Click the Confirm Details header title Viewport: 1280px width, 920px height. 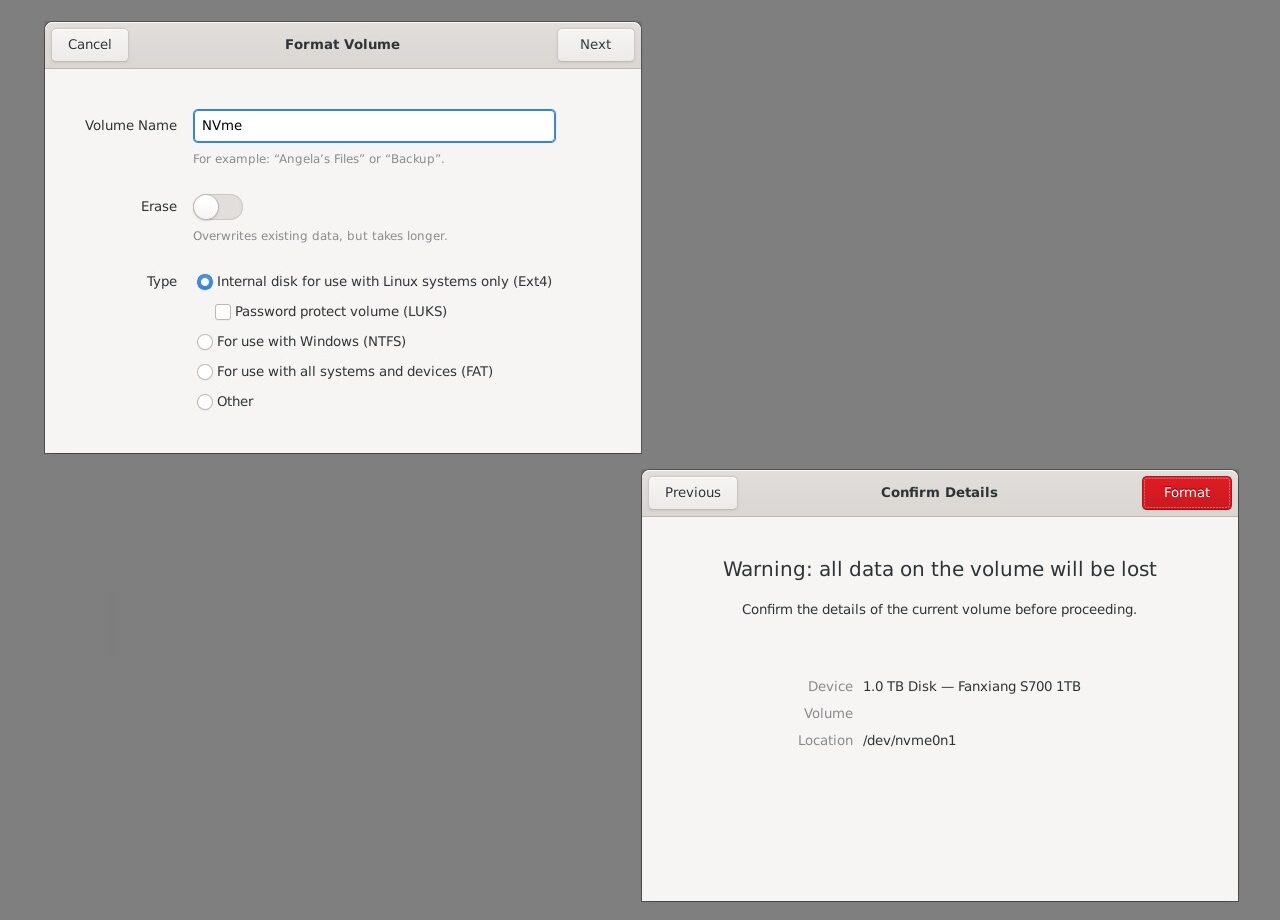pyautogui.click(x=939, y=492)
